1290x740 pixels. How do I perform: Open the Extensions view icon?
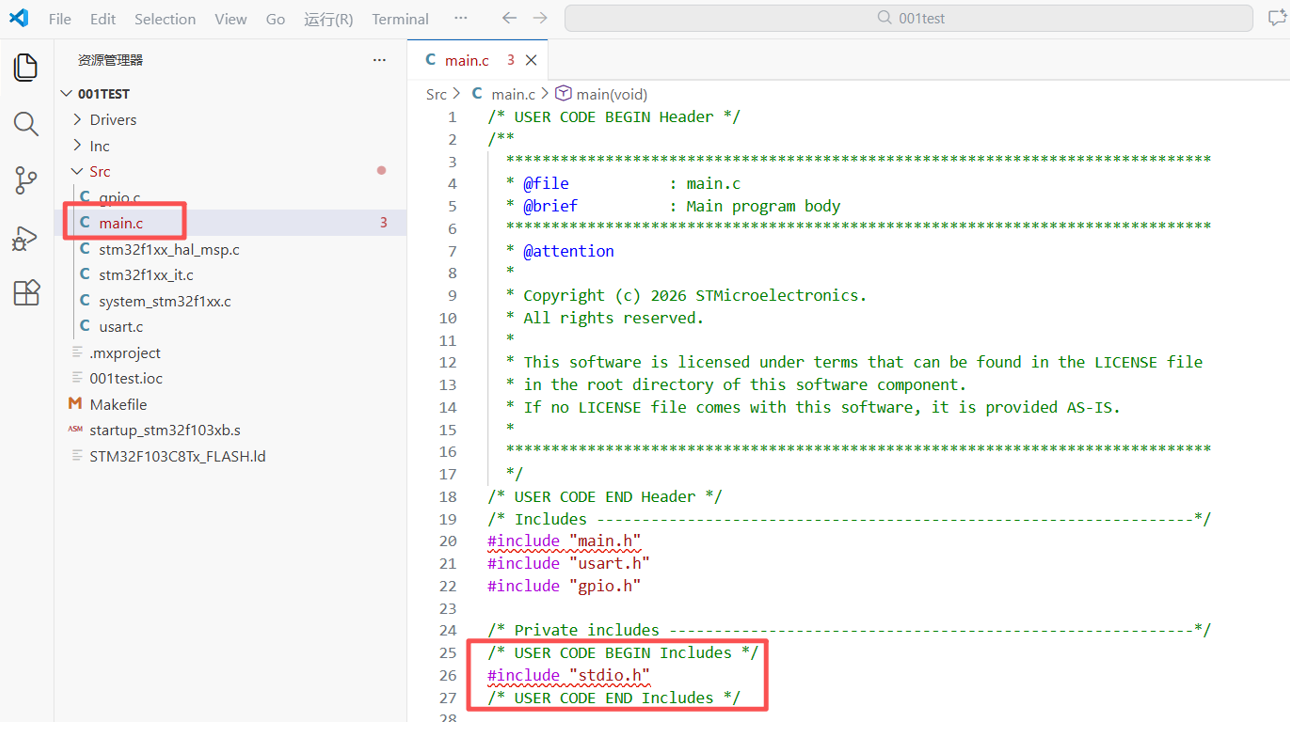point(26,293)
